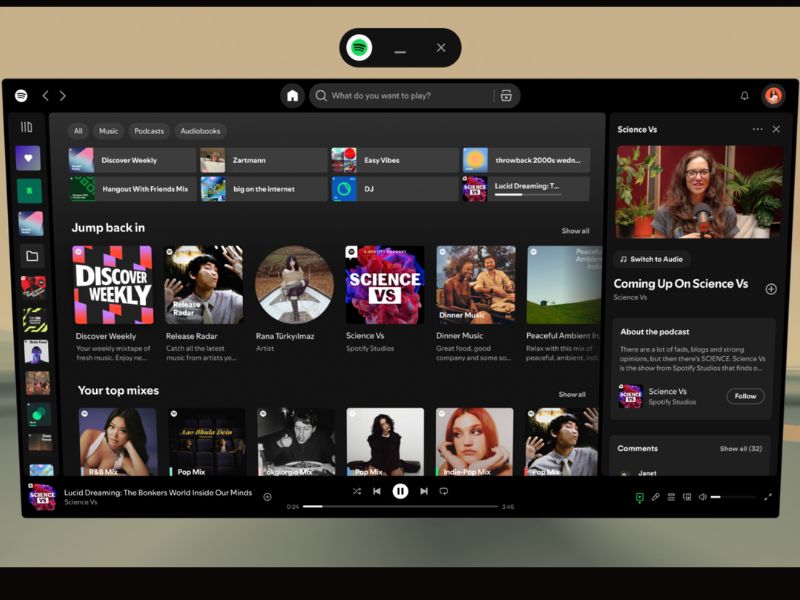Open the DJ shortcut tile
This screenshot has height=600, width=800.
tap(394, 189)
